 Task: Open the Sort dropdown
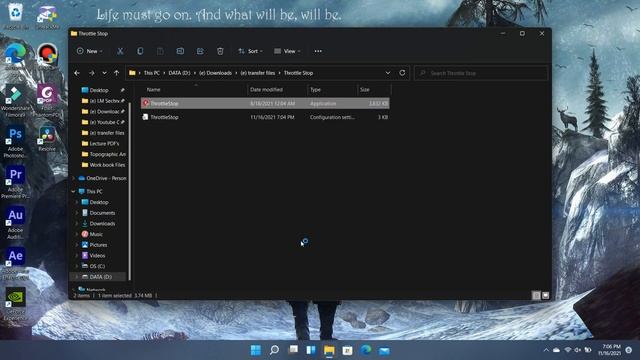click(250, 51)
